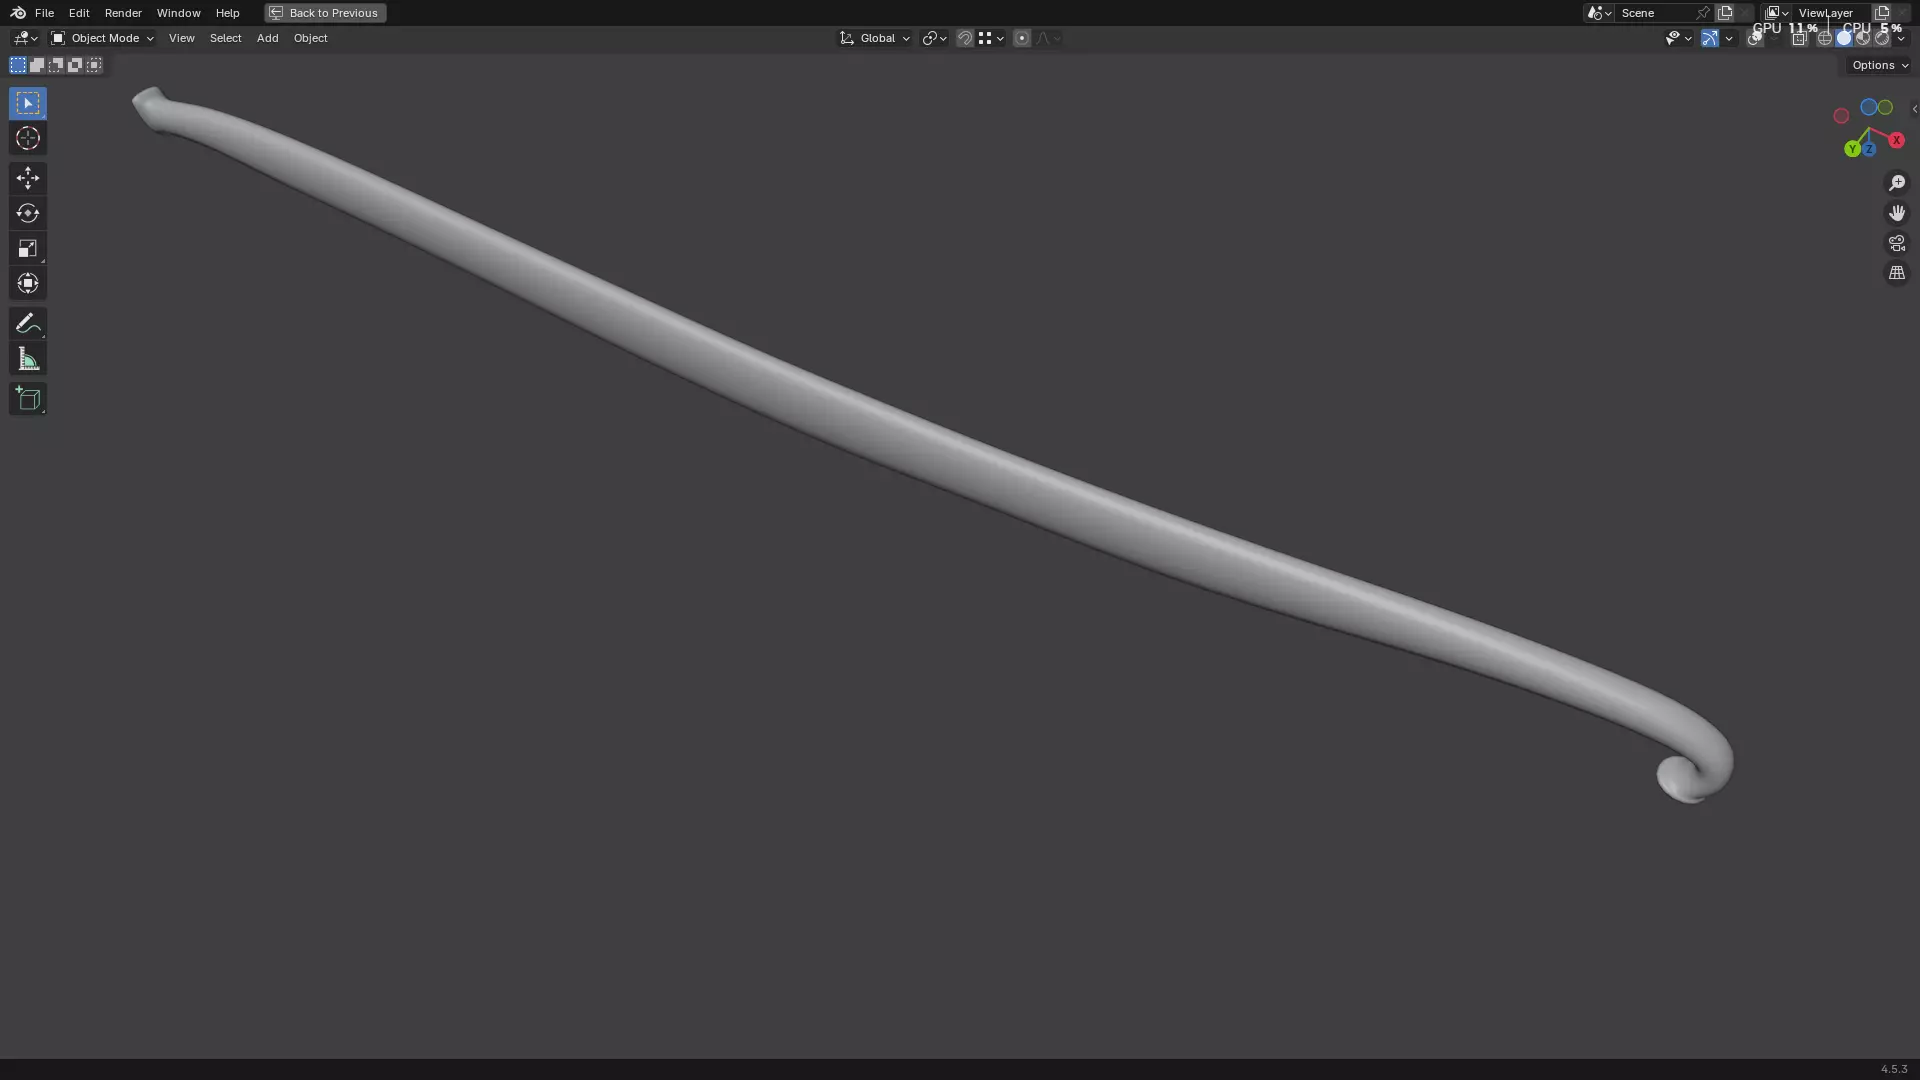
Task: Toggle camera view with camera icon
Action: point(1897,243)
